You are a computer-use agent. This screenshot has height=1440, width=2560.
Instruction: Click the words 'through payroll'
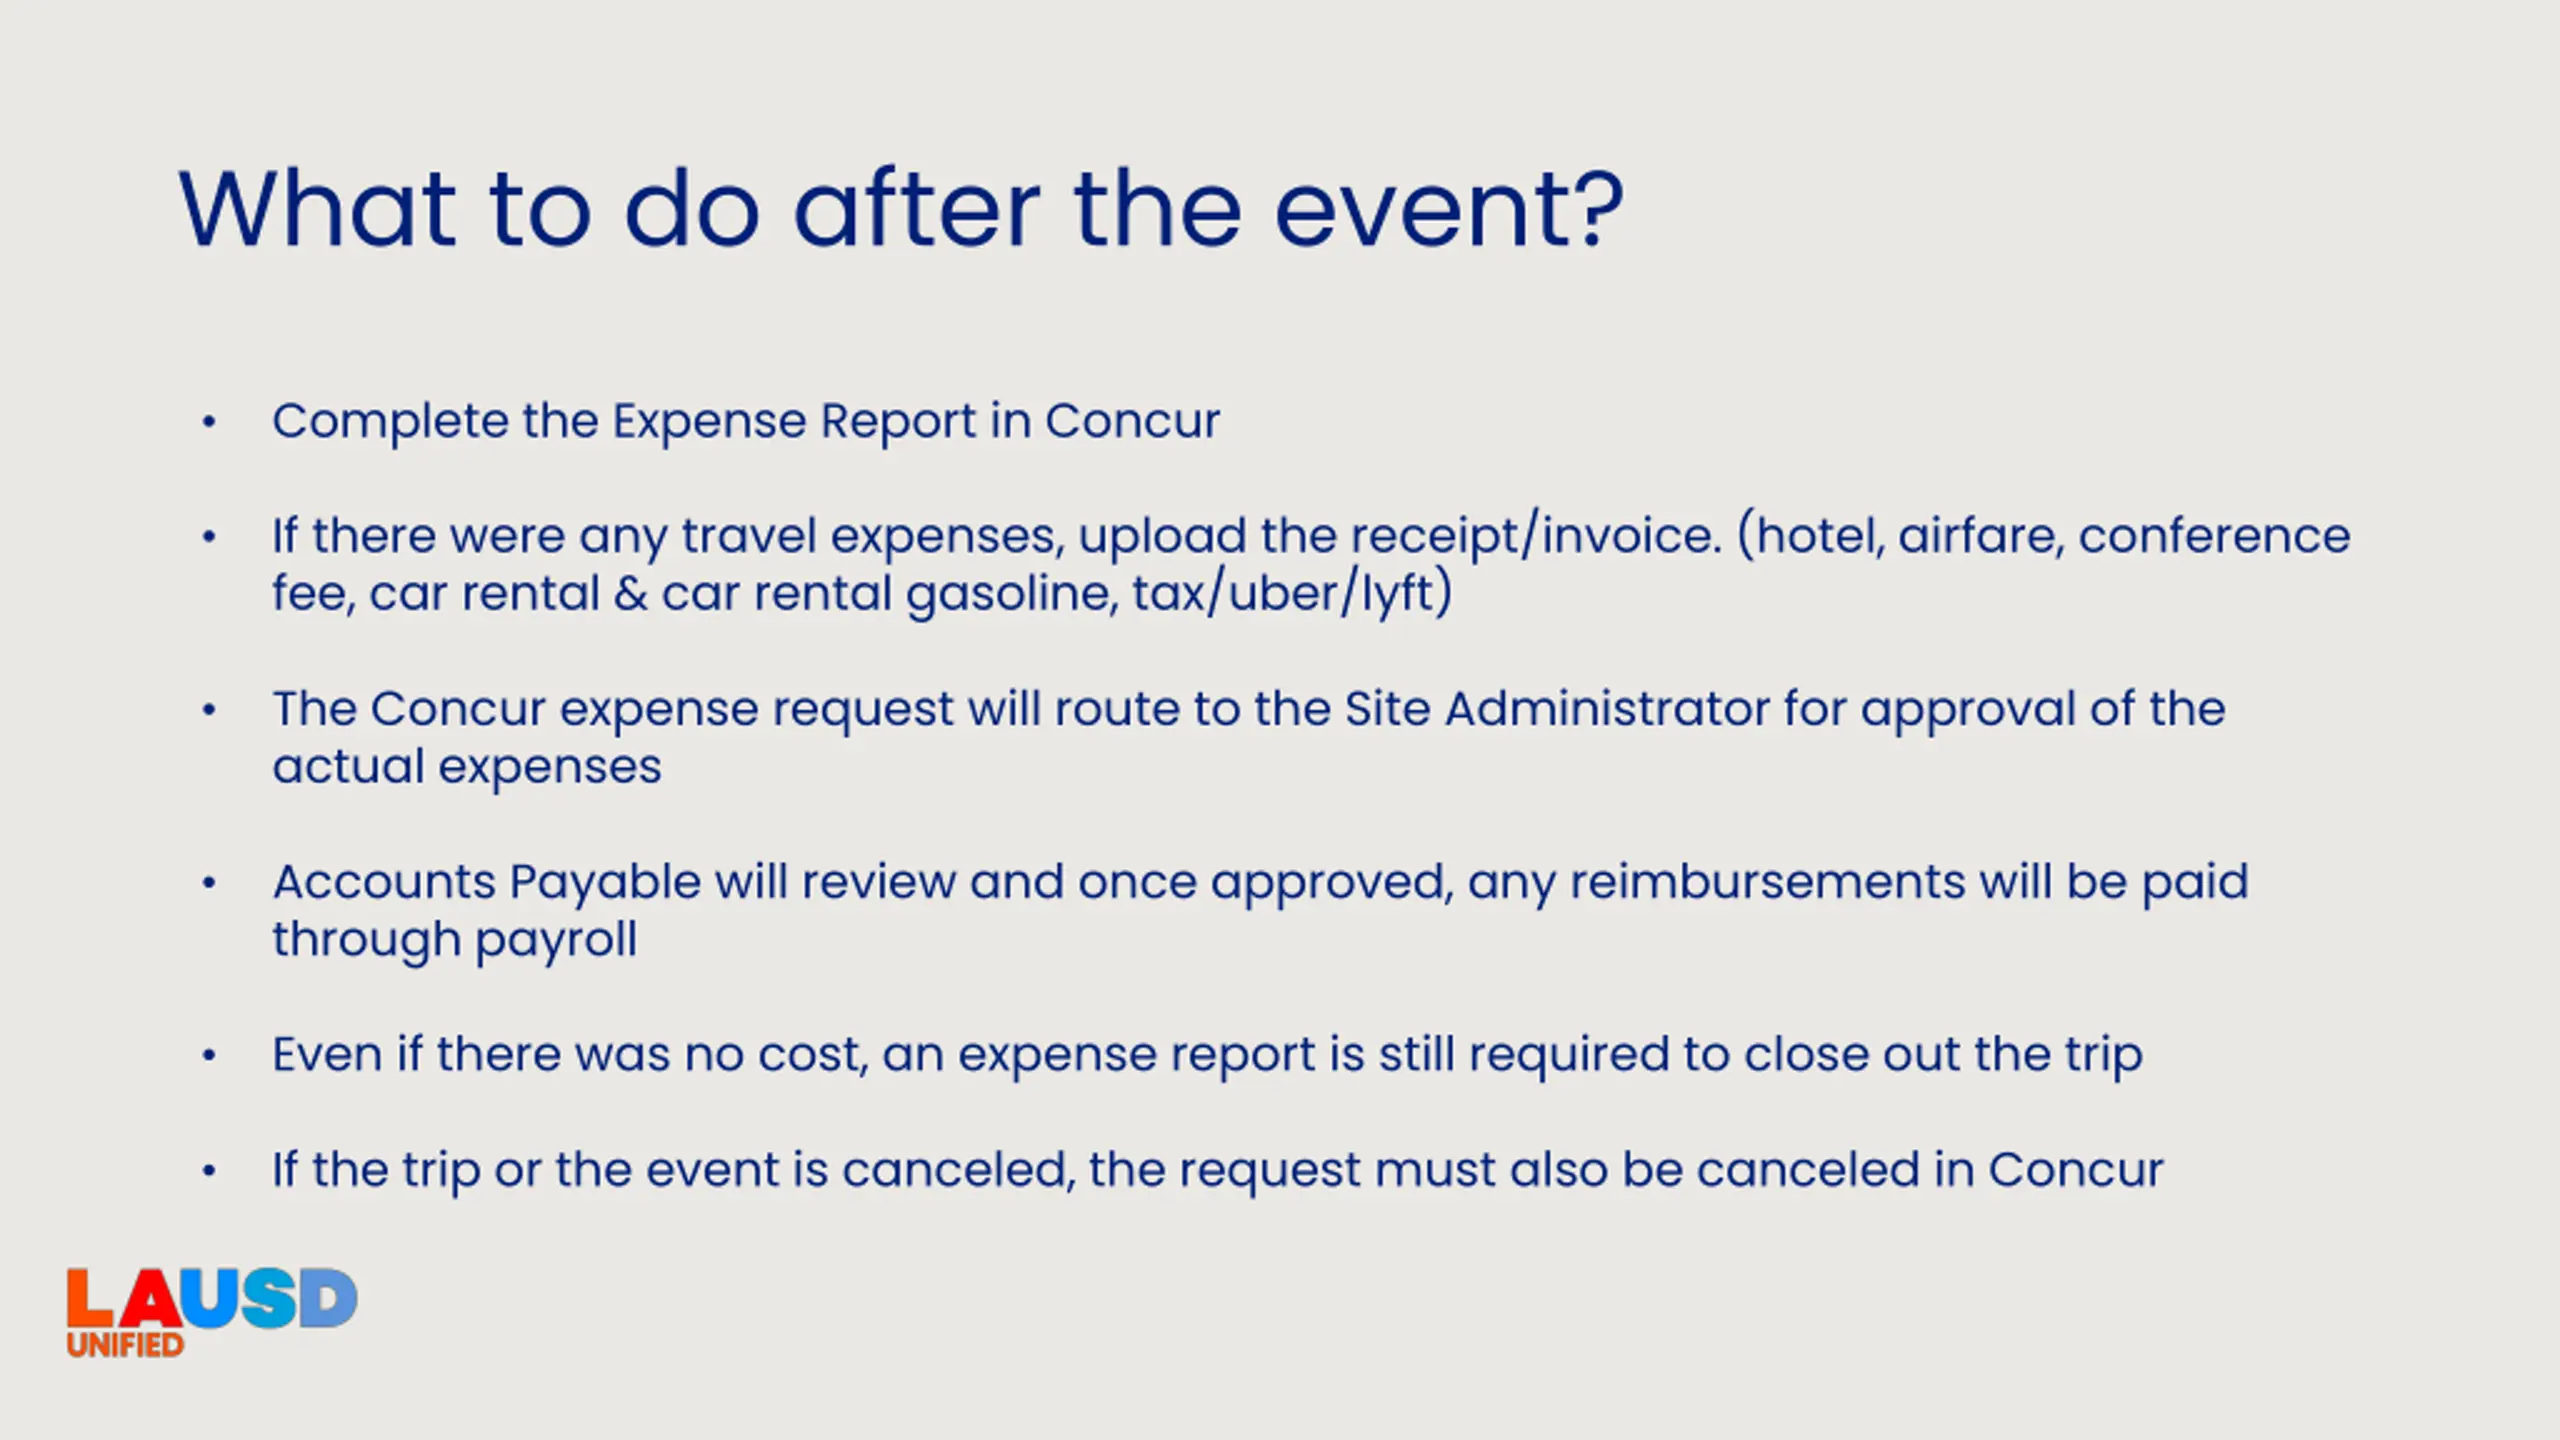455,940
